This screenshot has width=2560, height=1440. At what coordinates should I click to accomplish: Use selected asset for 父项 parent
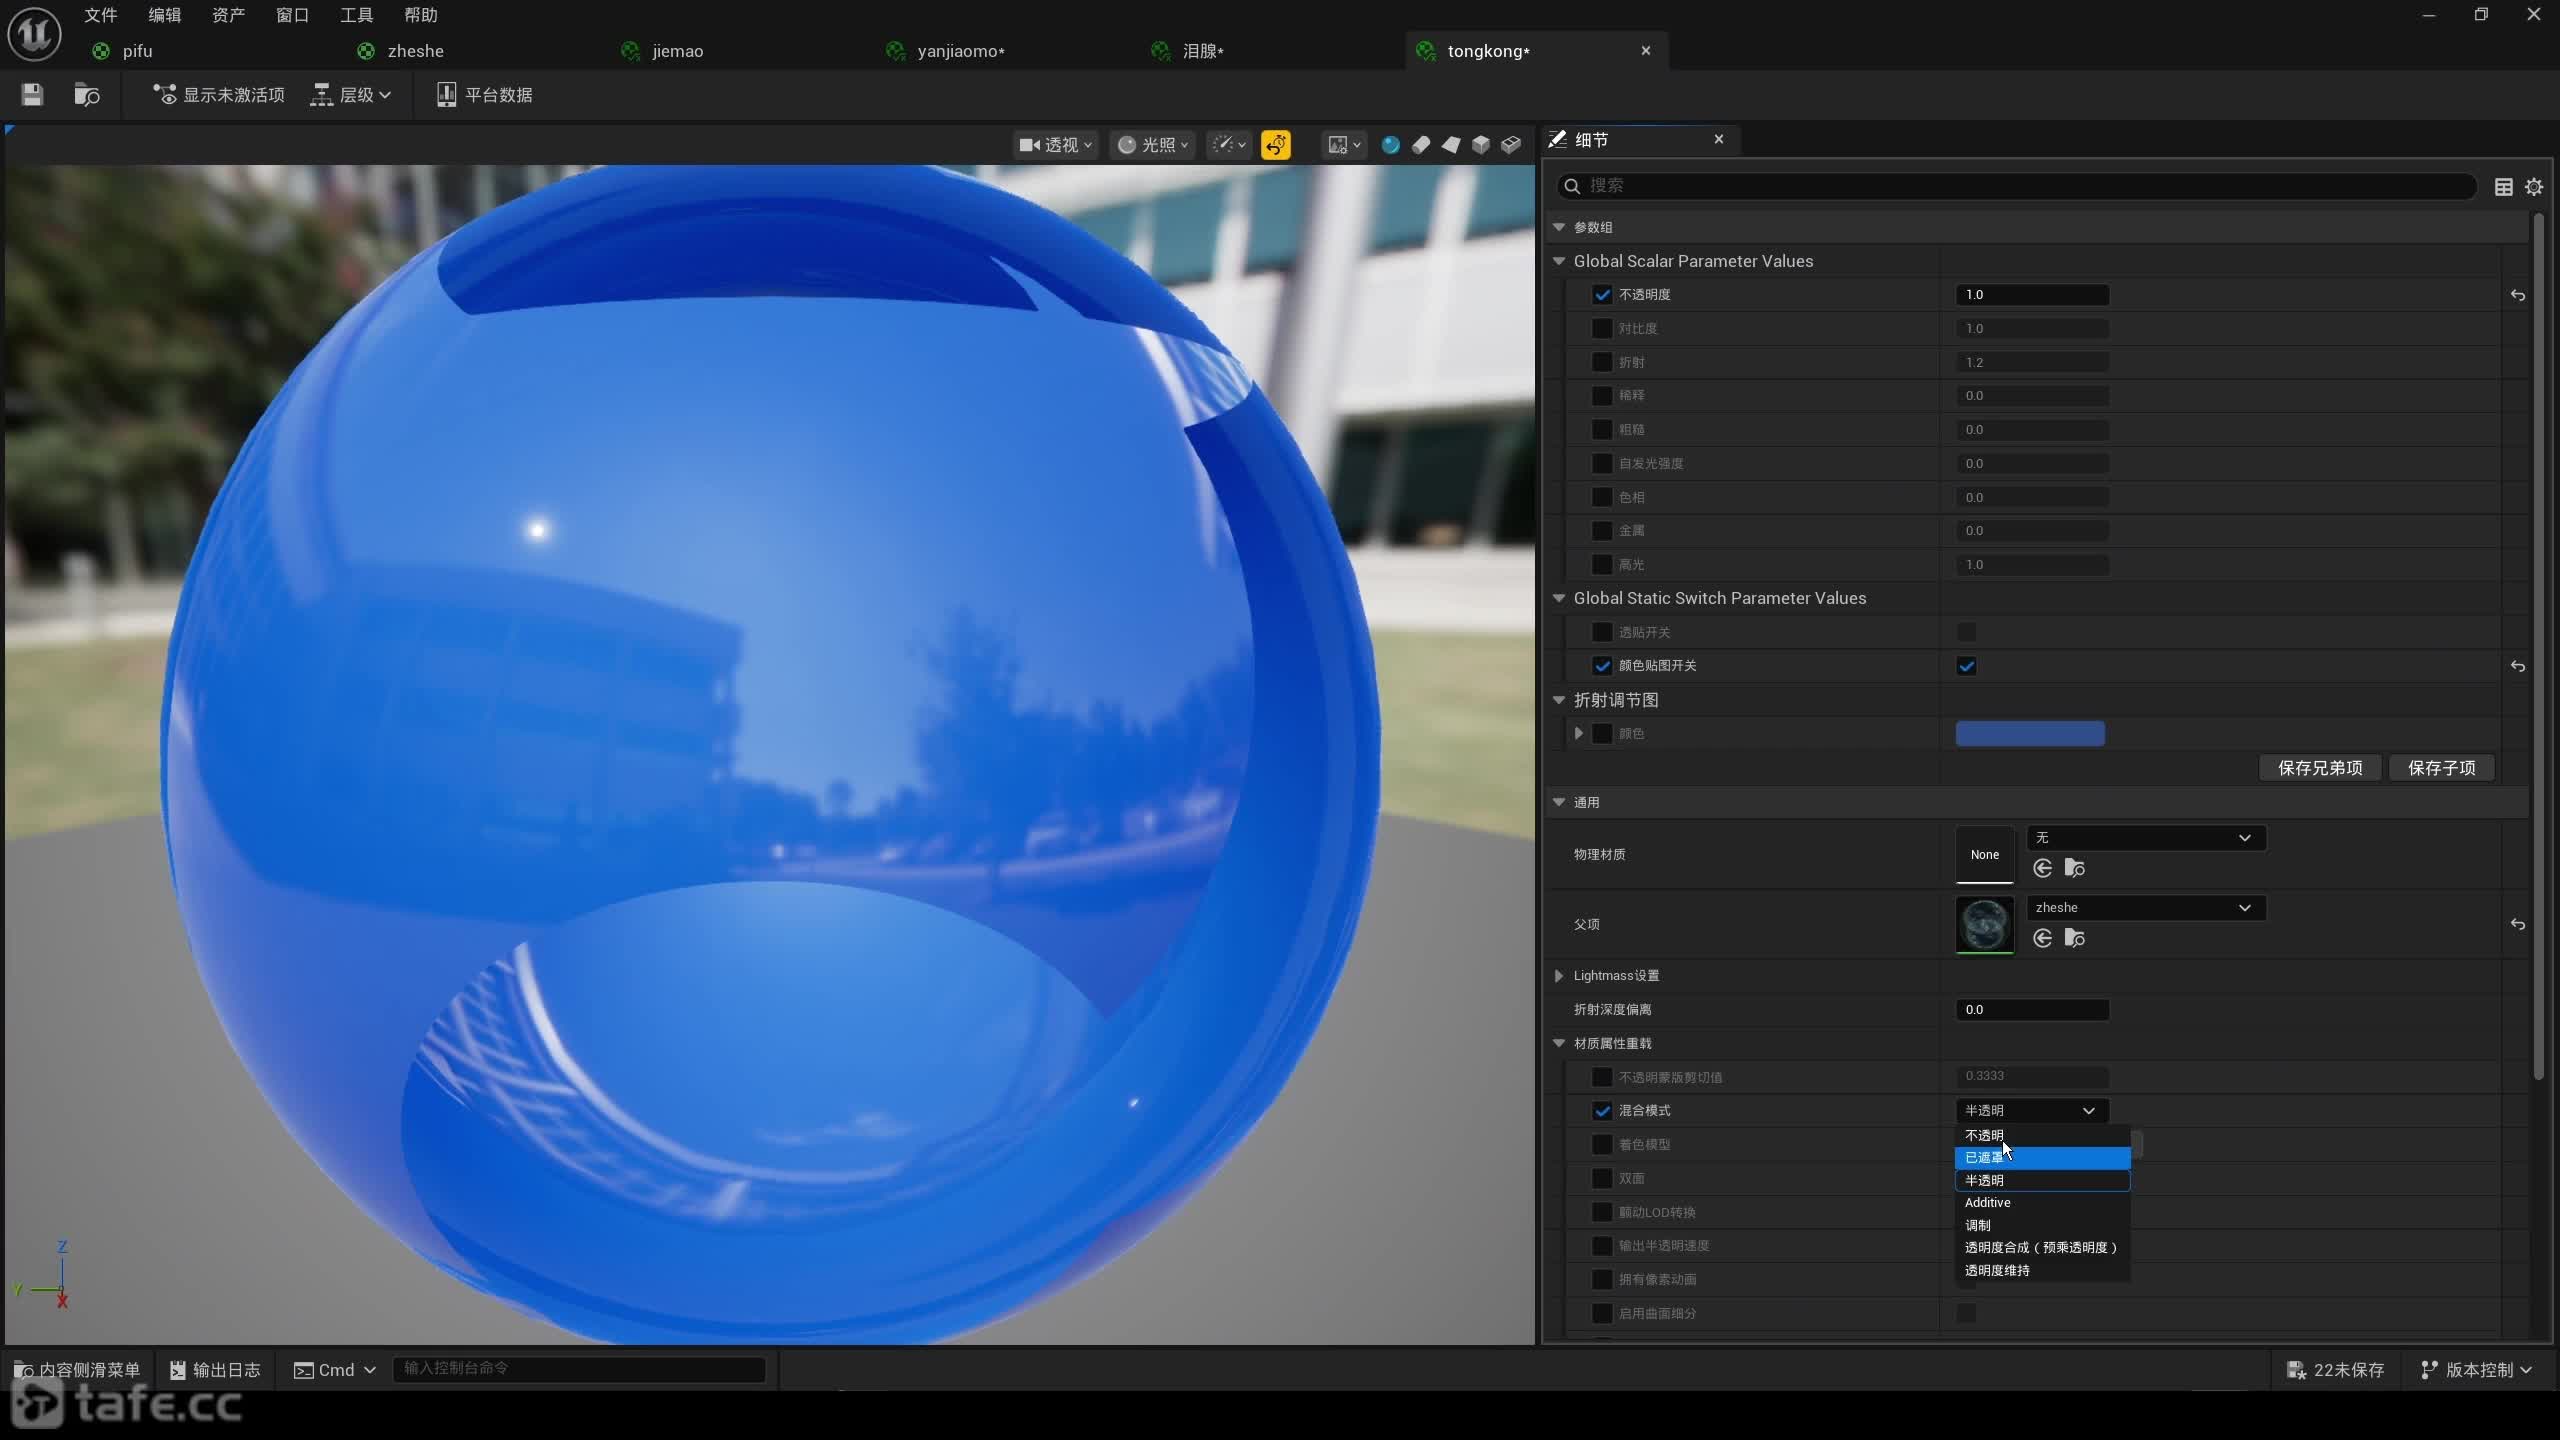click(x=2043, y=938)
